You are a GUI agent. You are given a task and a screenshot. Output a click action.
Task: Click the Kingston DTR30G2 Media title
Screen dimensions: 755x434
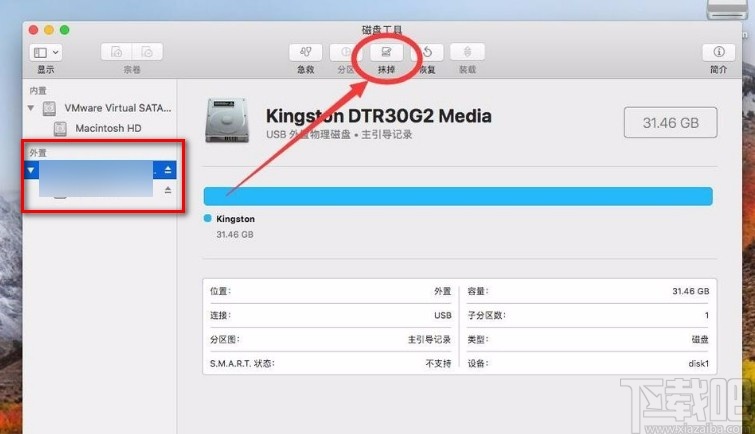378,116
